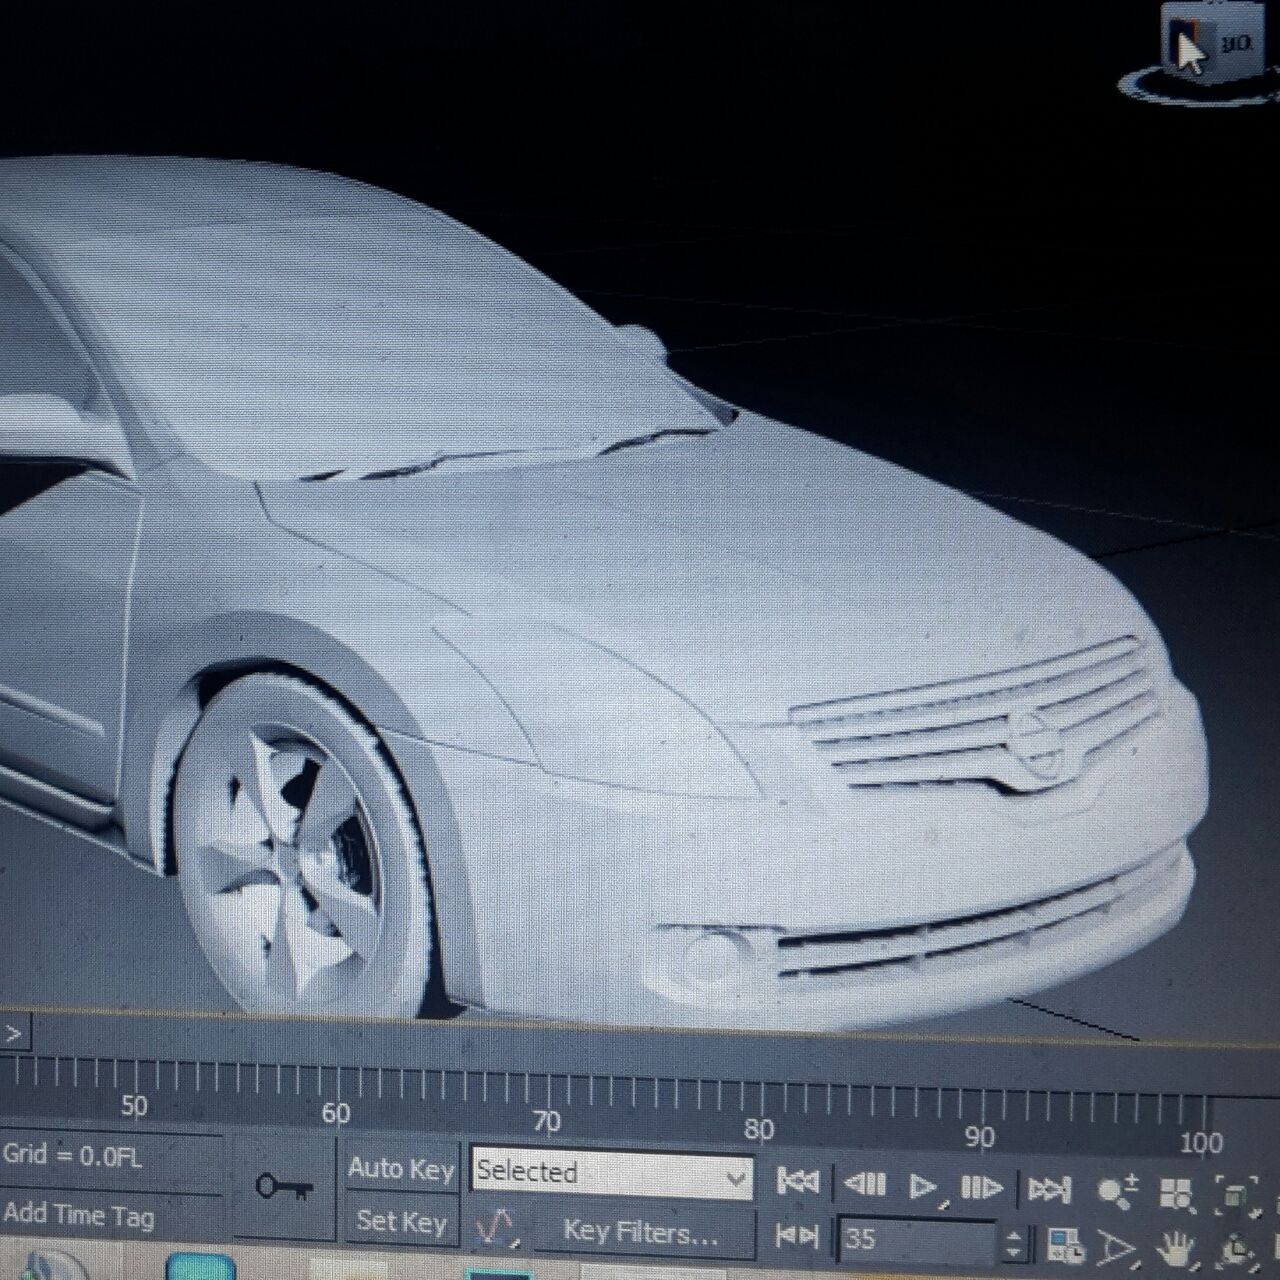
Task: Toggle the Key Mode button beside frame field
Action: click(797, 1237)
